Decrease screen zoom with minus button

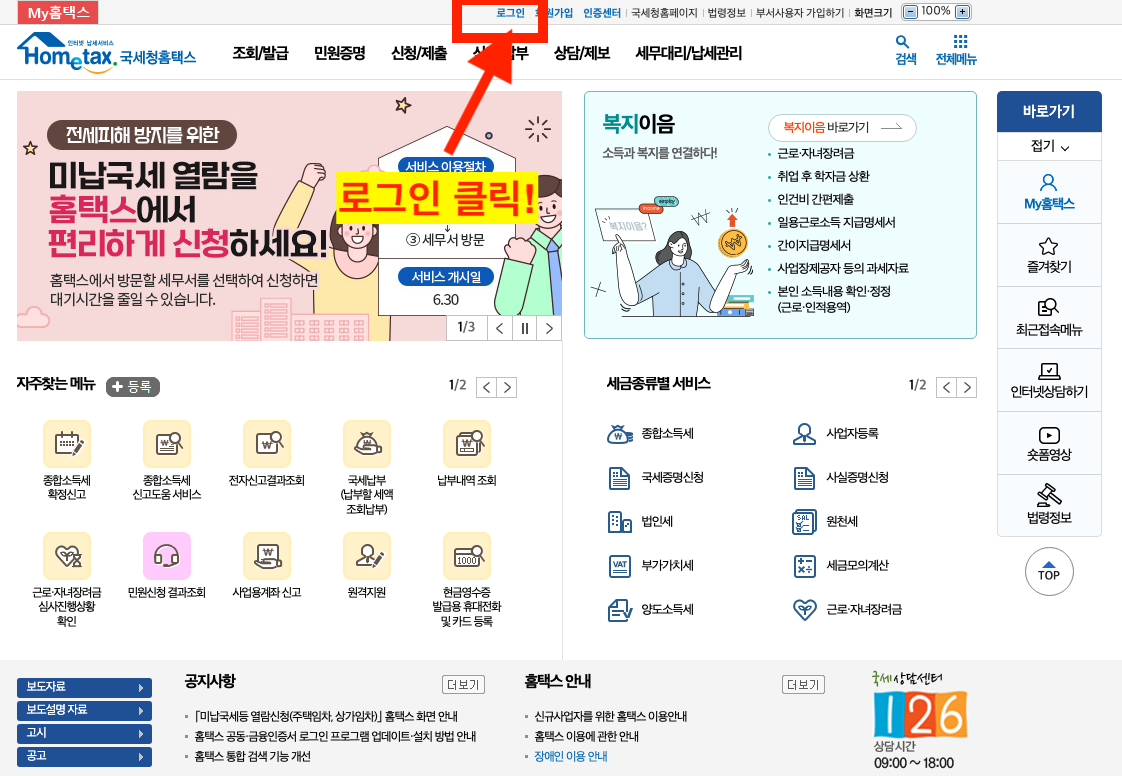910,11
